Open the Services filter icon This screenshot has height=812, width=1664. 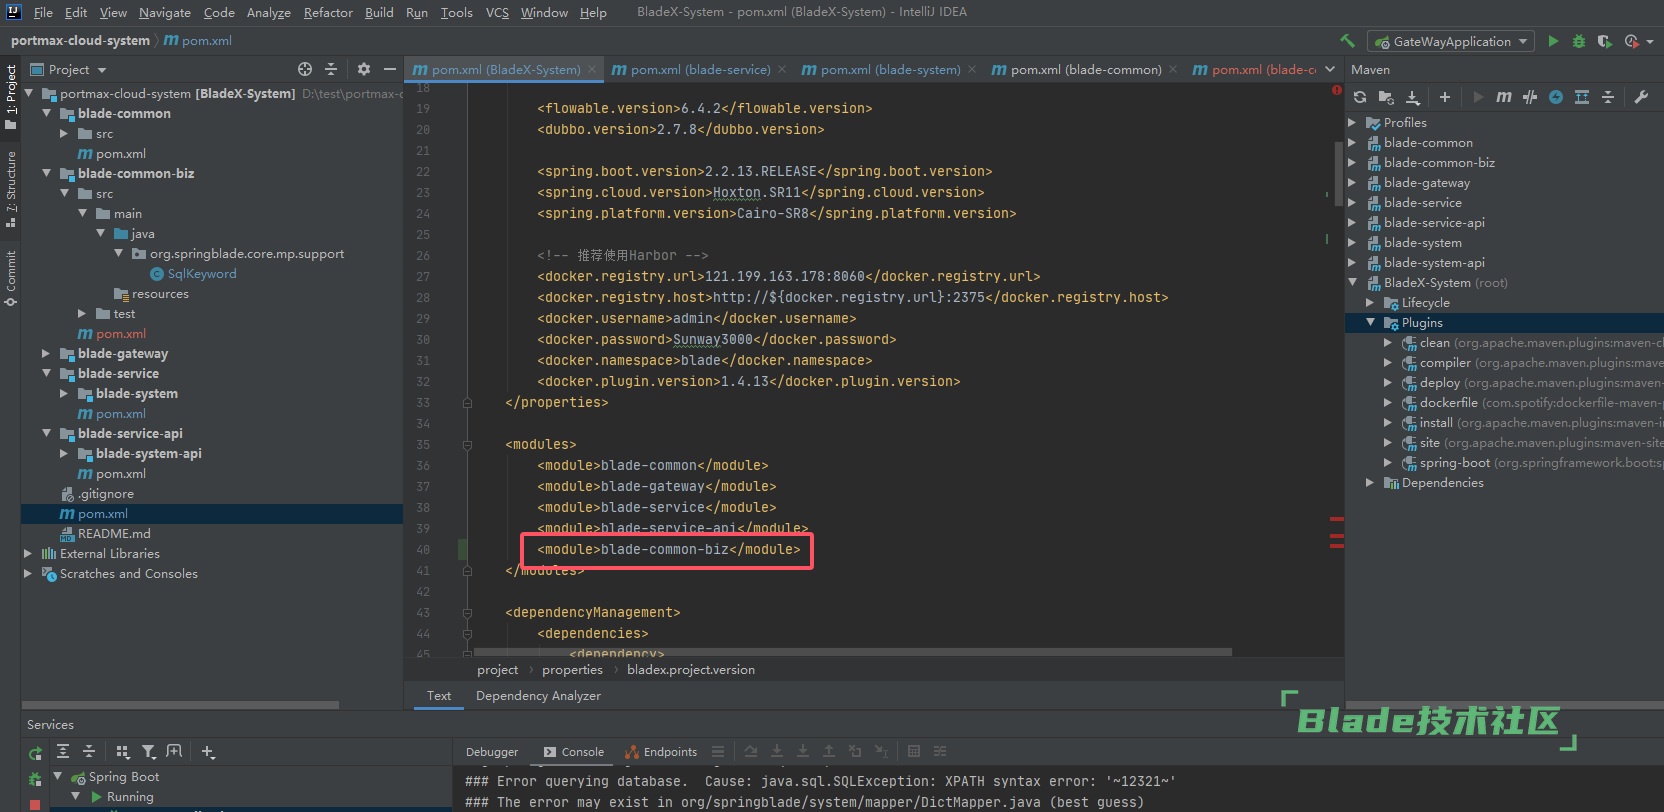point(148,751)
